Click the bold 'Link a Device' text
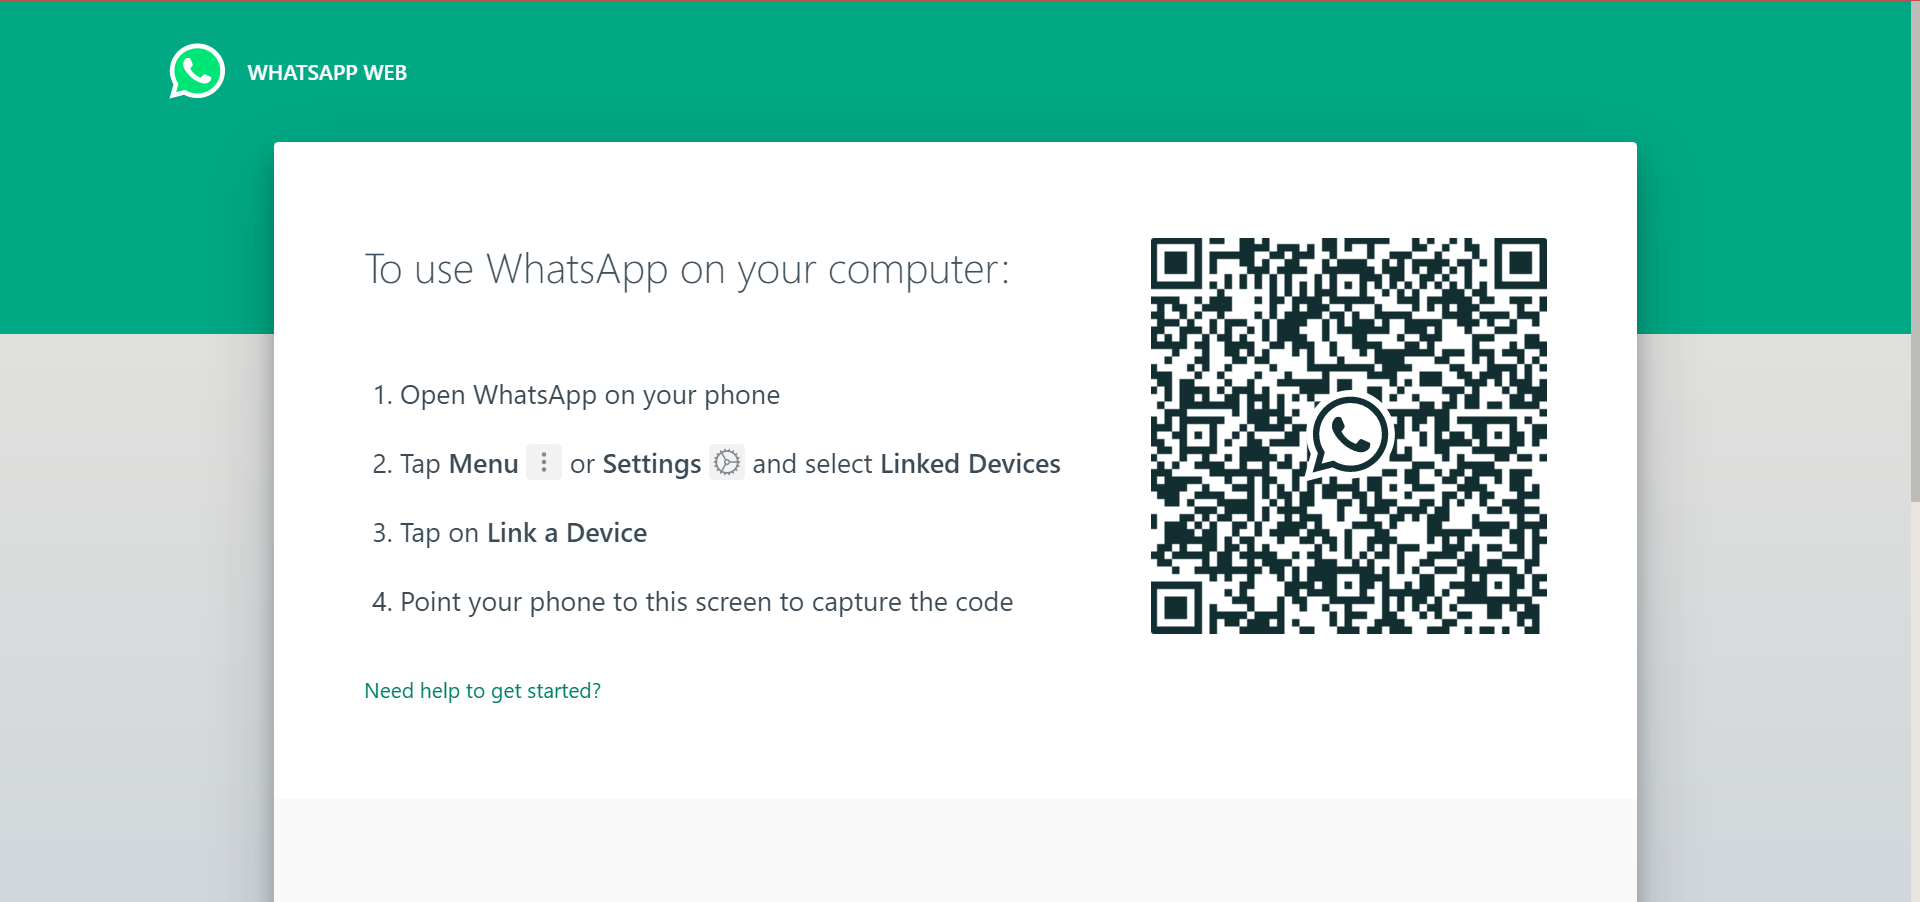The image size is (1920, 902). coord(567,533)
